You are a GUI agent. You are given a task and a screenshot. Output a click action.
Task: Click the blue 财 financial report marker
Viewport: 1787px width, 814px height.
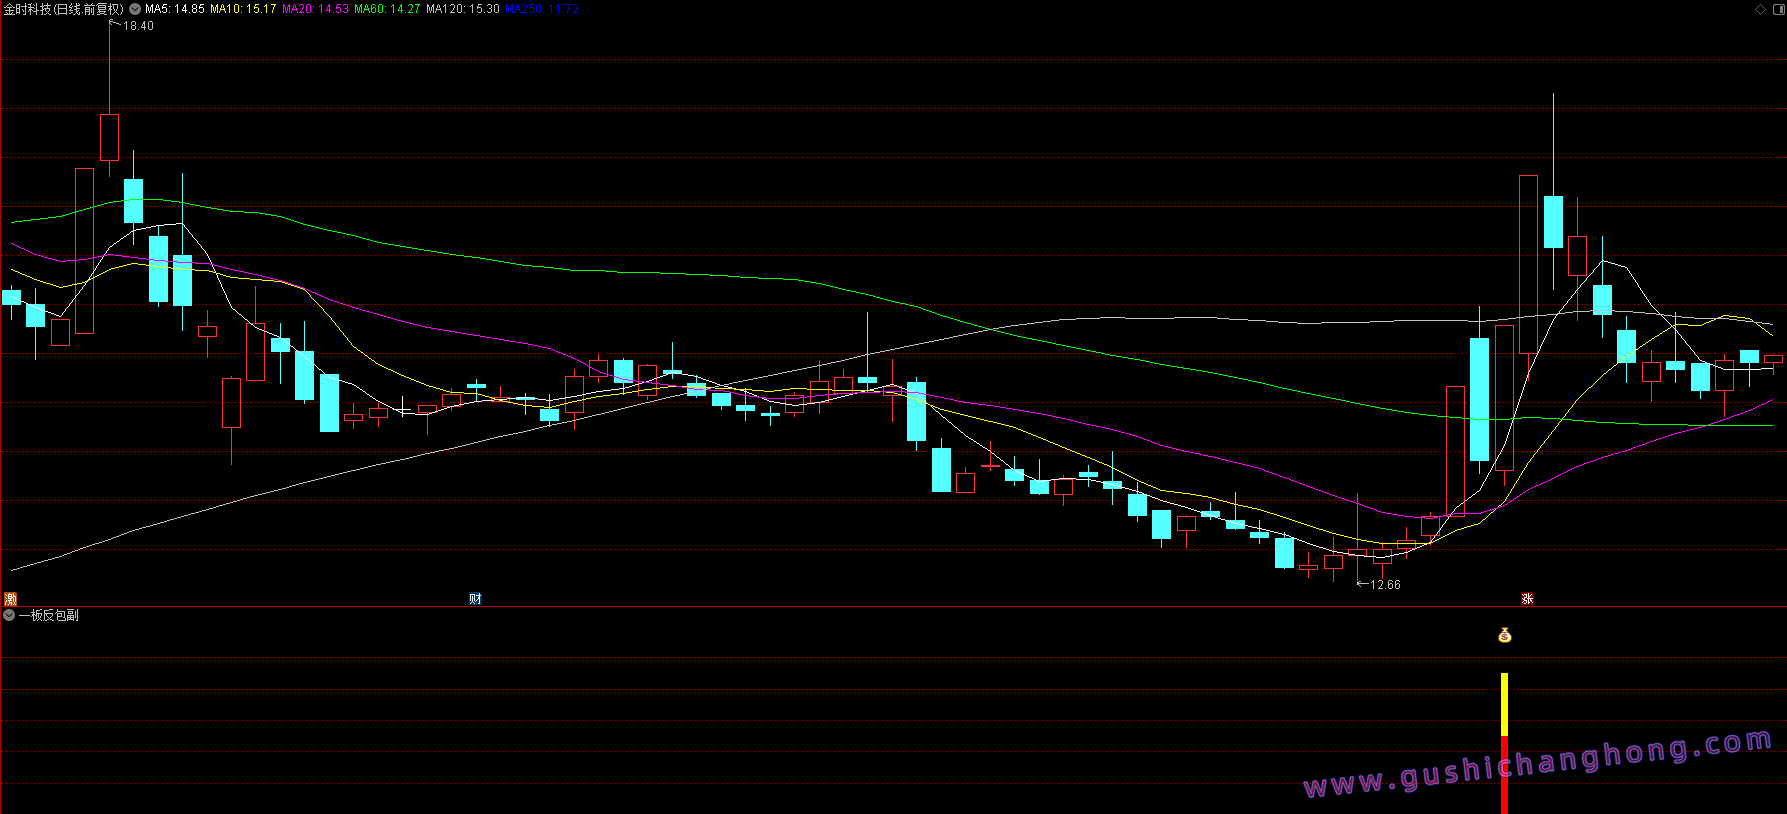tap(476, 599)
